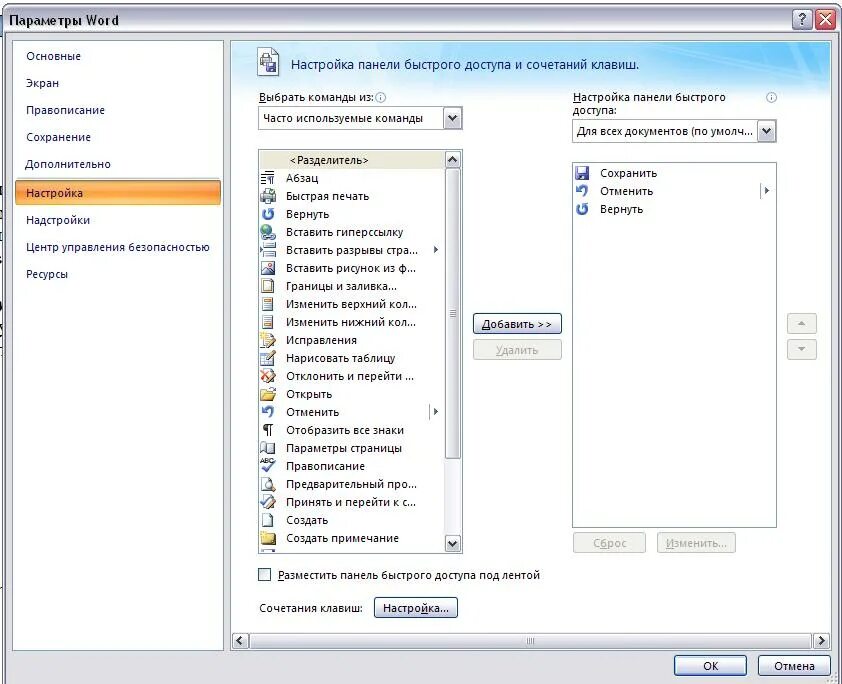Click the horizontal scrollbar right arrow

coord(821,641)
